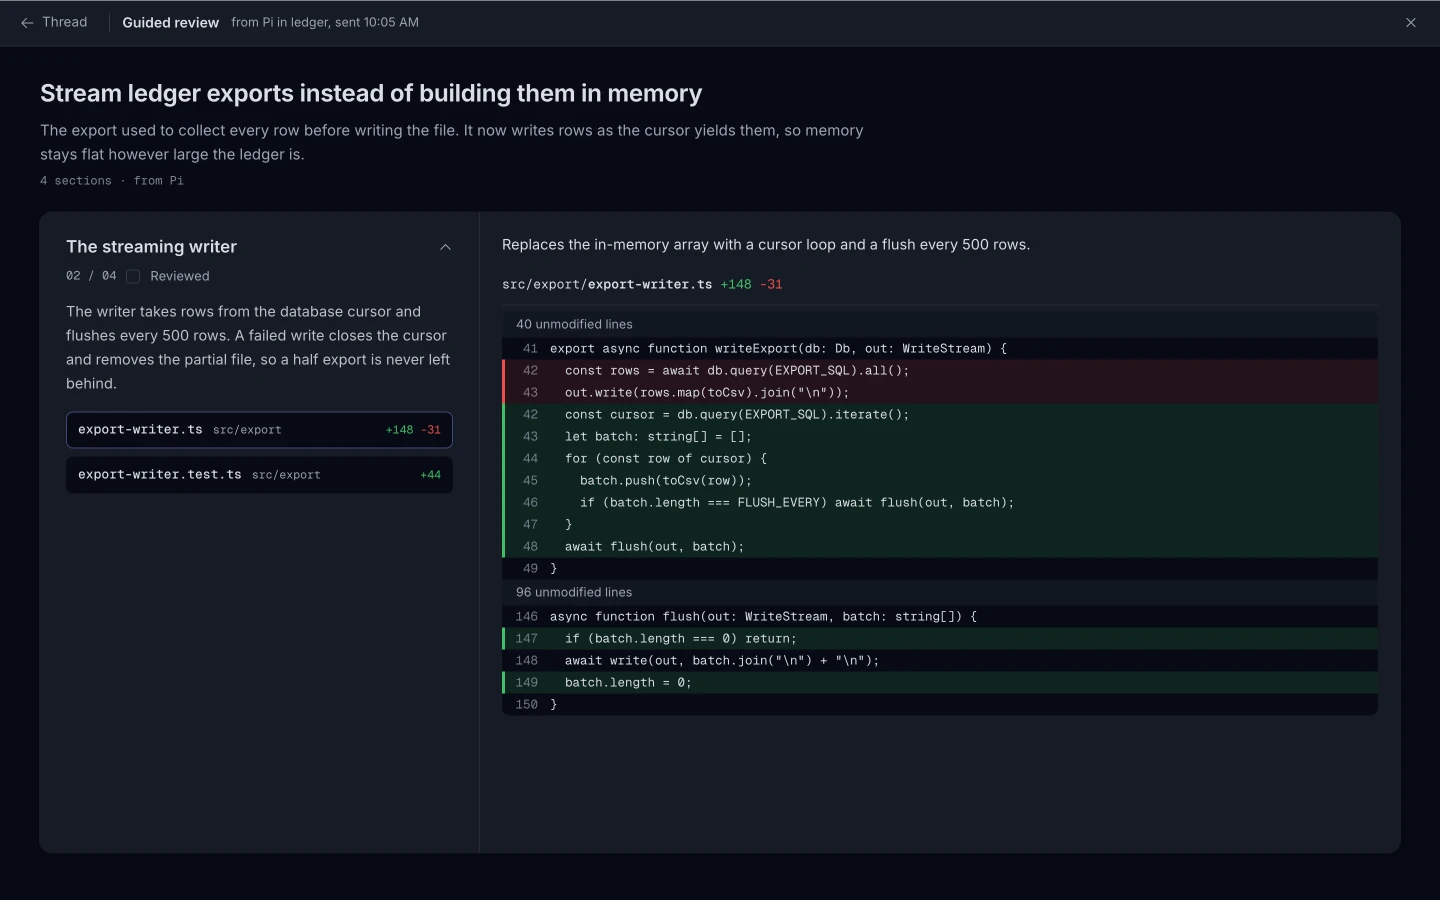This screenshot has width=1440, height=900.
Task: Click the line containing FLUSH_EVERY
Action: pos(940,502)
